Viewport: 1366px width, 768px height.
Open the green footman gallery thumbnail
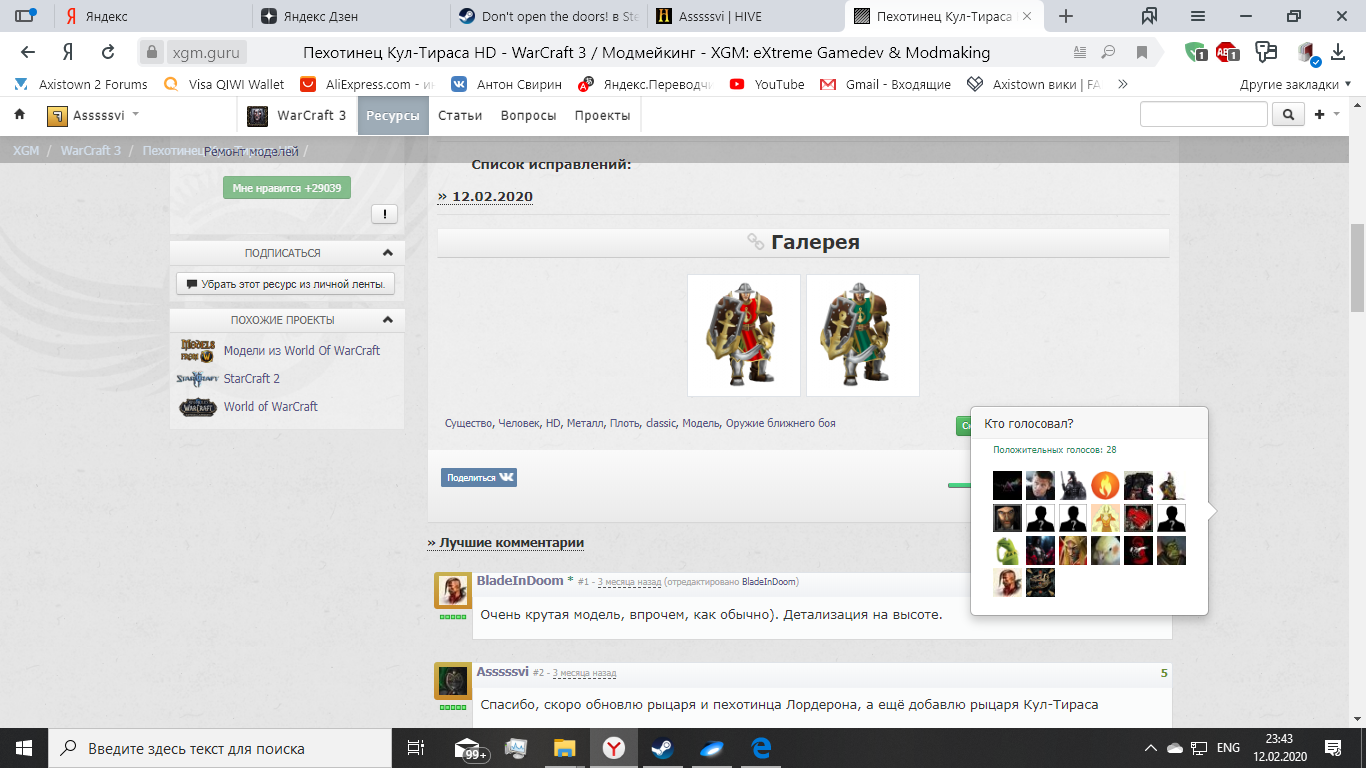point(863,335)
